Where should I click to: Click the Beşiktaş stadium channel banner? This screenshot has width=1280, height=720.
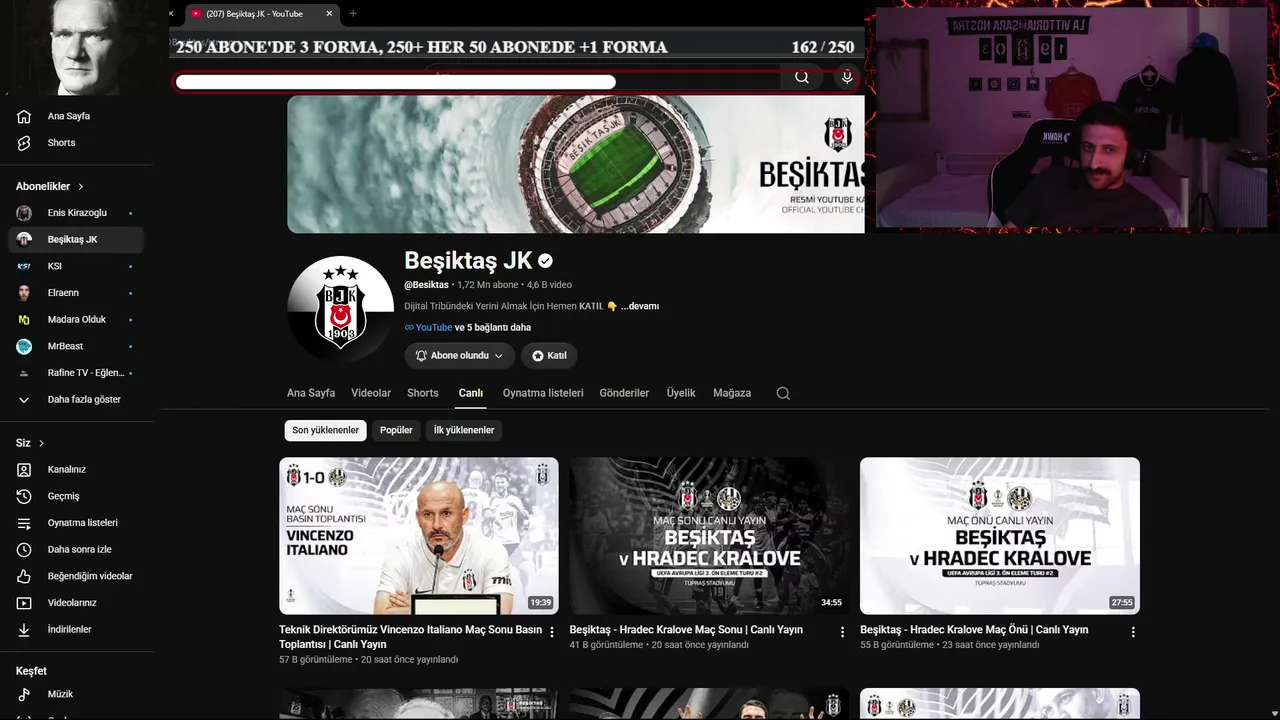tap(576, 164)
